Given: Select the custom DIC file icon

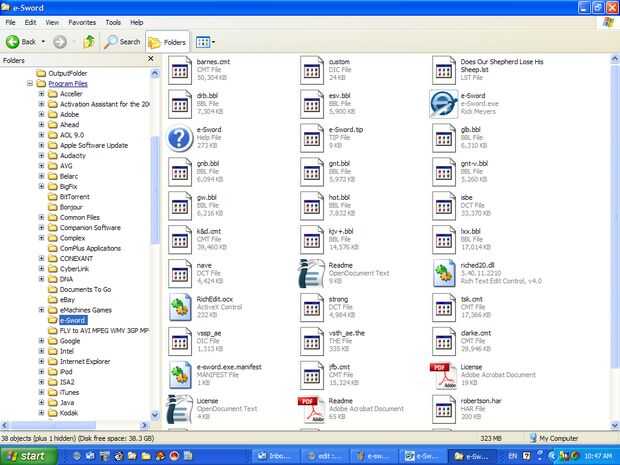Looking at the screenshot, I should tap(312, 70).
